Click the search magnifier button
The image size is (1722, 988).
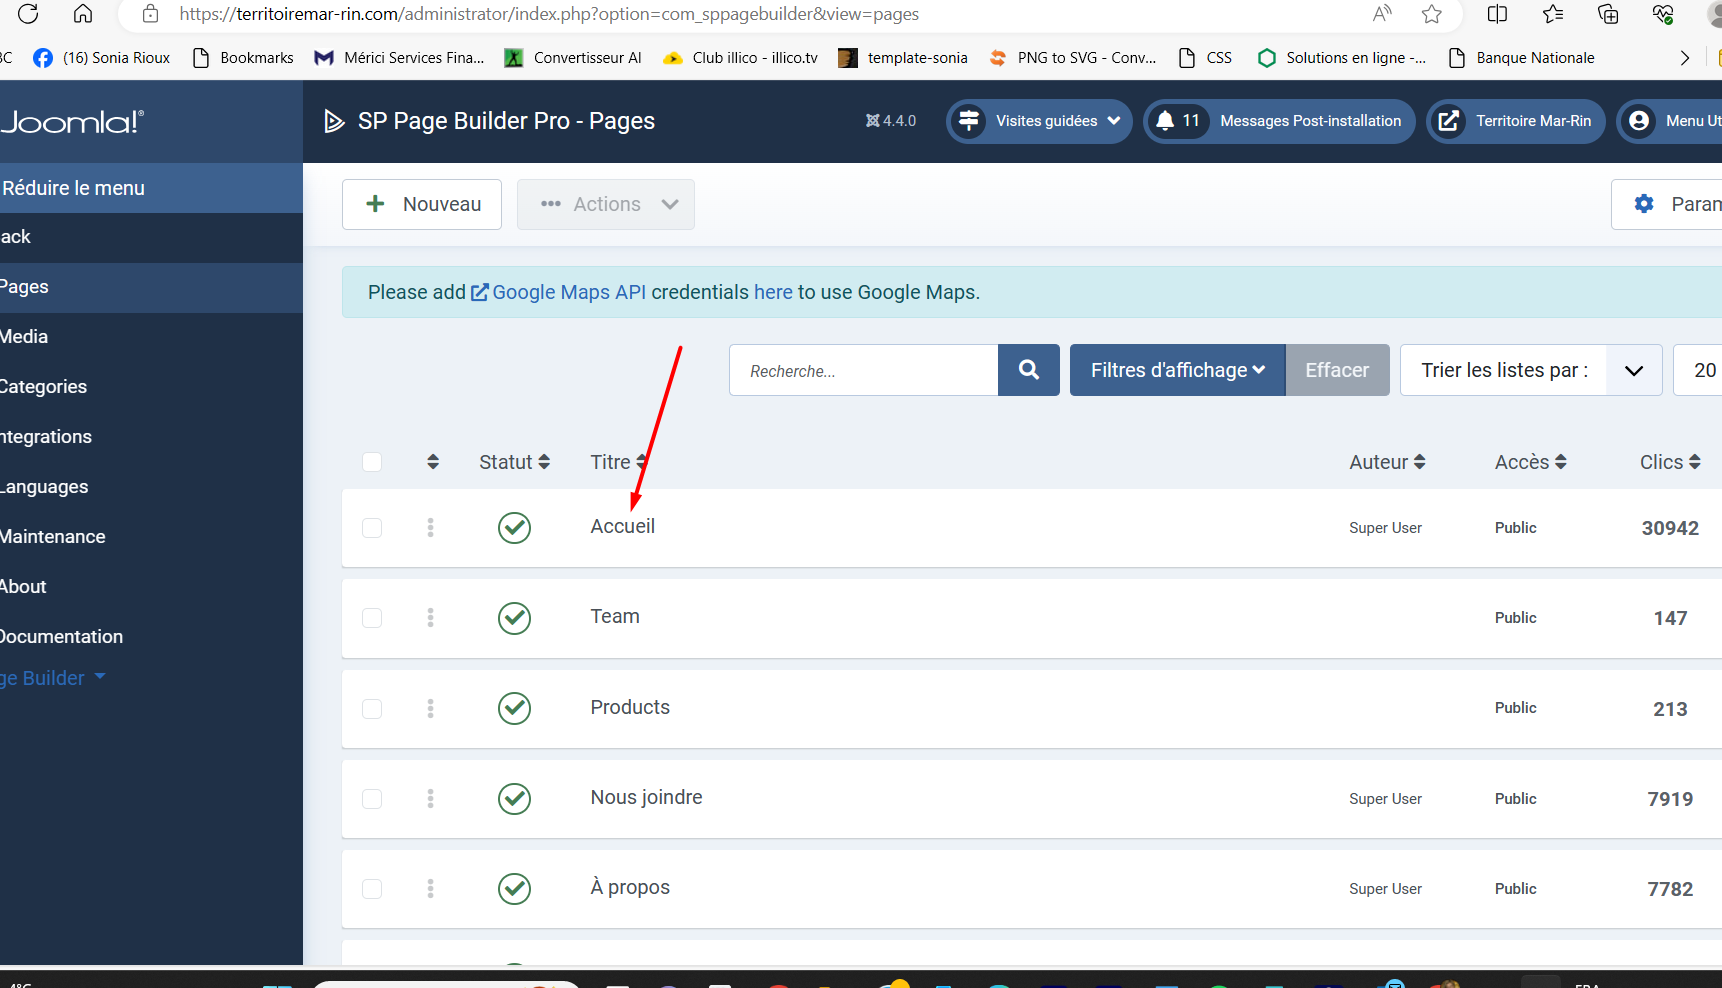click(x=1028, y=370)
